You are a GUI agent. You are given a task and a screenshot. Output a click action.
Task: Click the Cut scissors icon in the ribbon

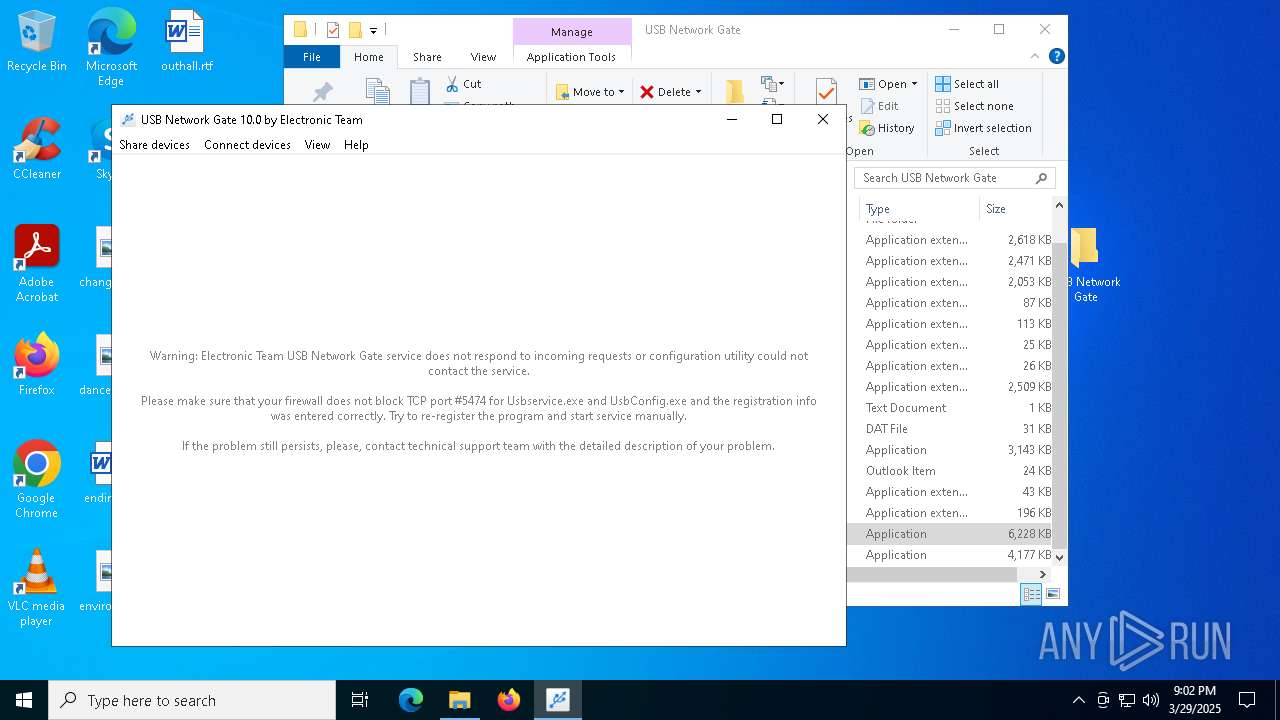(452, 84)
